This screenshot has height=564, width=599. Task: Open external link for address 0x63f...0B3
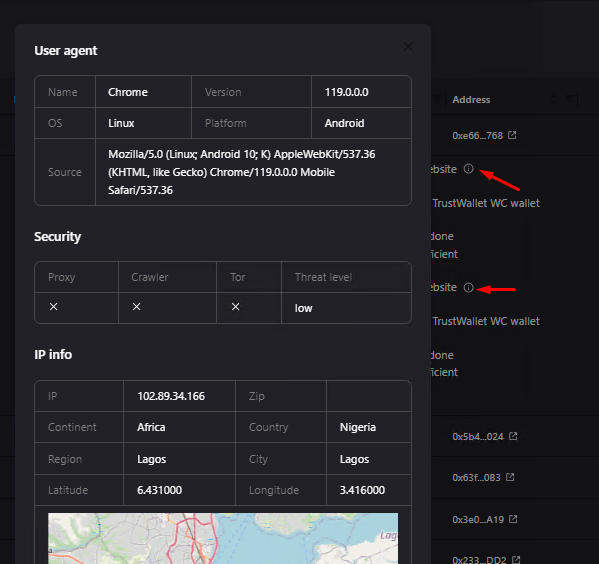point(510,477)
